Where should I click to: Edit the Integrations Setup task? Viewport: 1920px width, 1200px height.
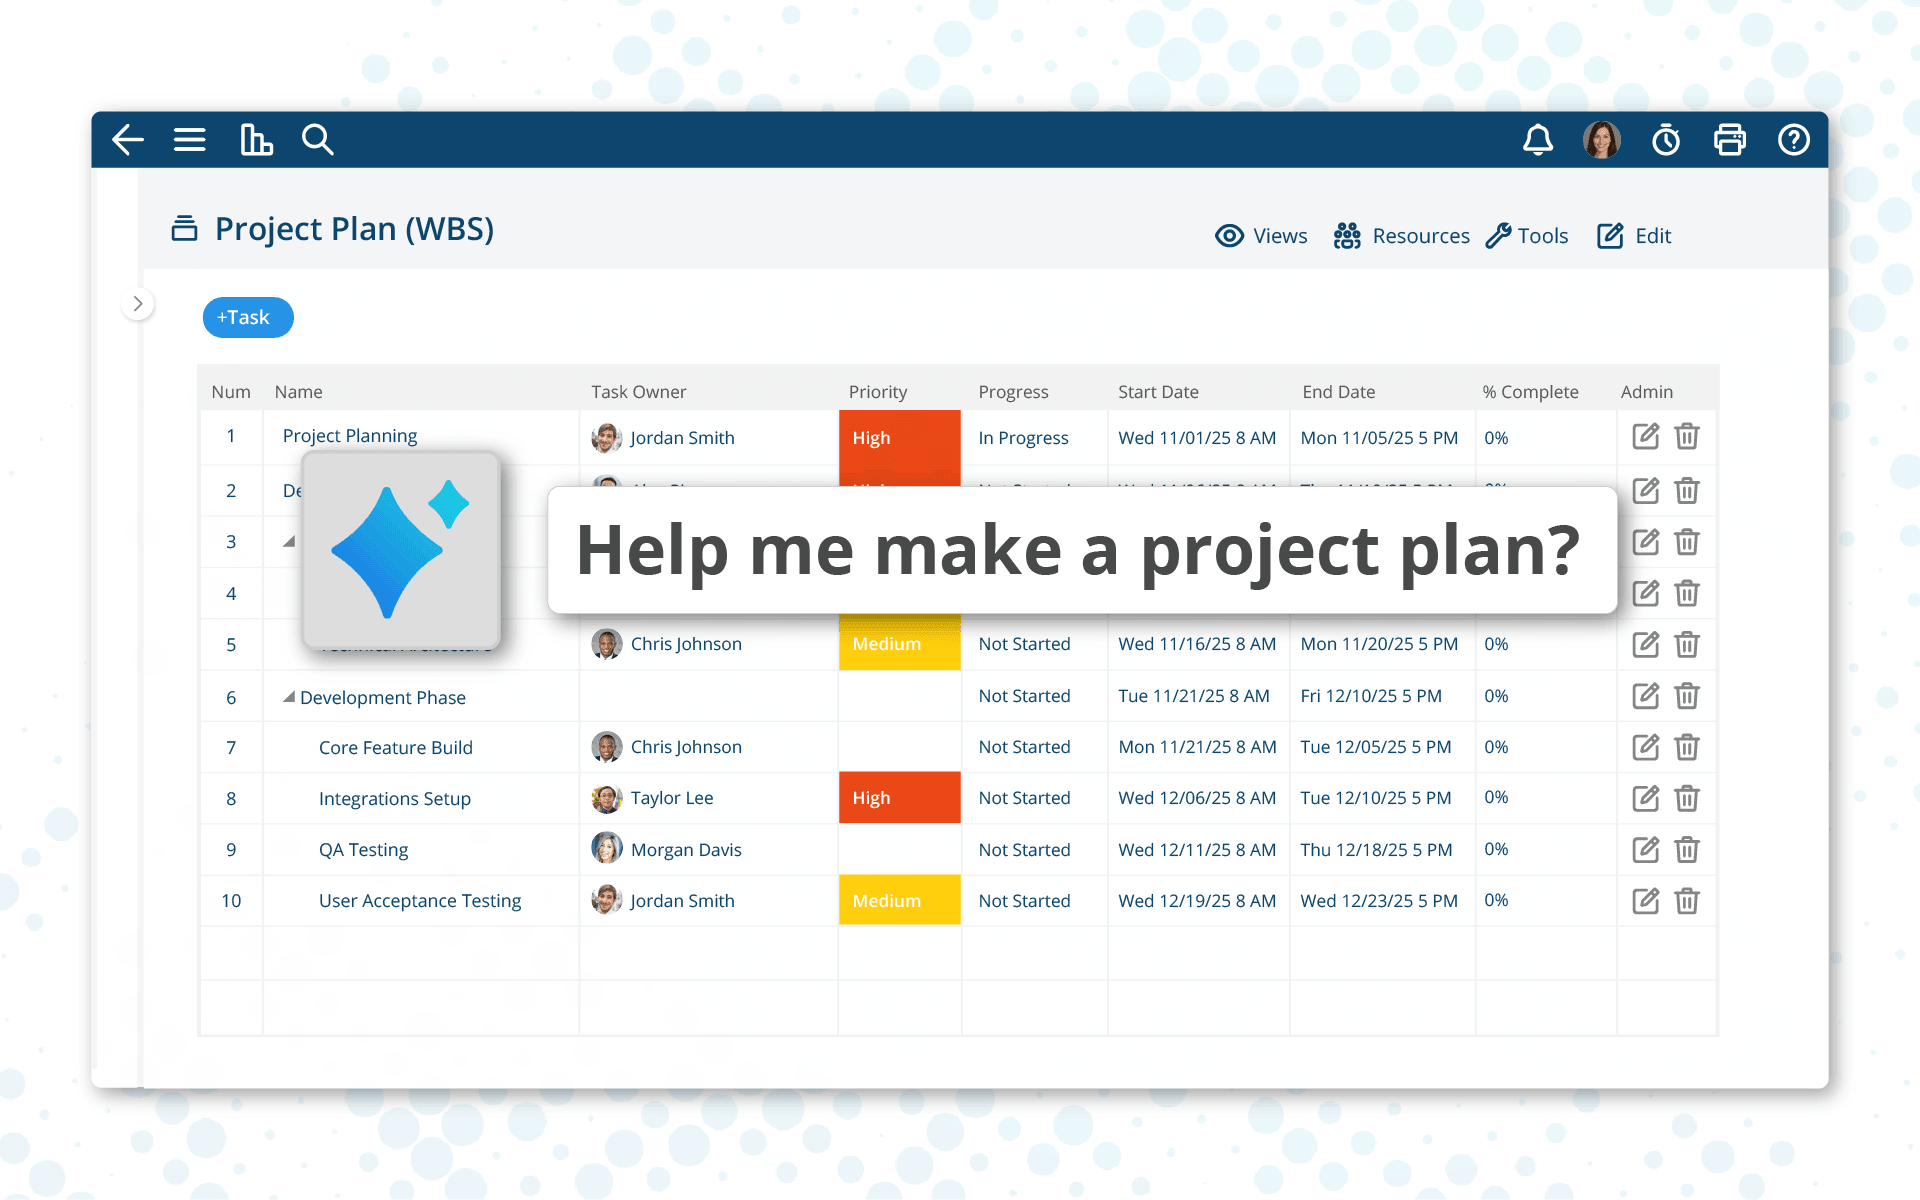pyautogui.click(x=1646, y=798)
